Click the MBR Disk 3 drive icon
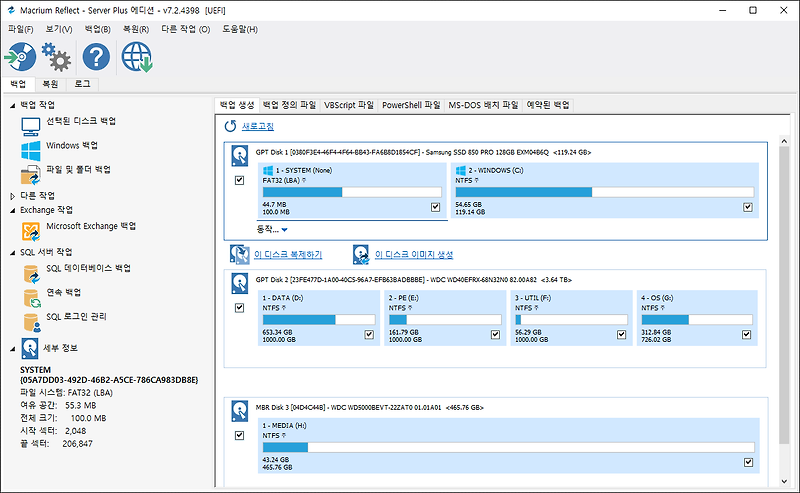The height and width of the screenshot is (493, 800). point(240,411)
